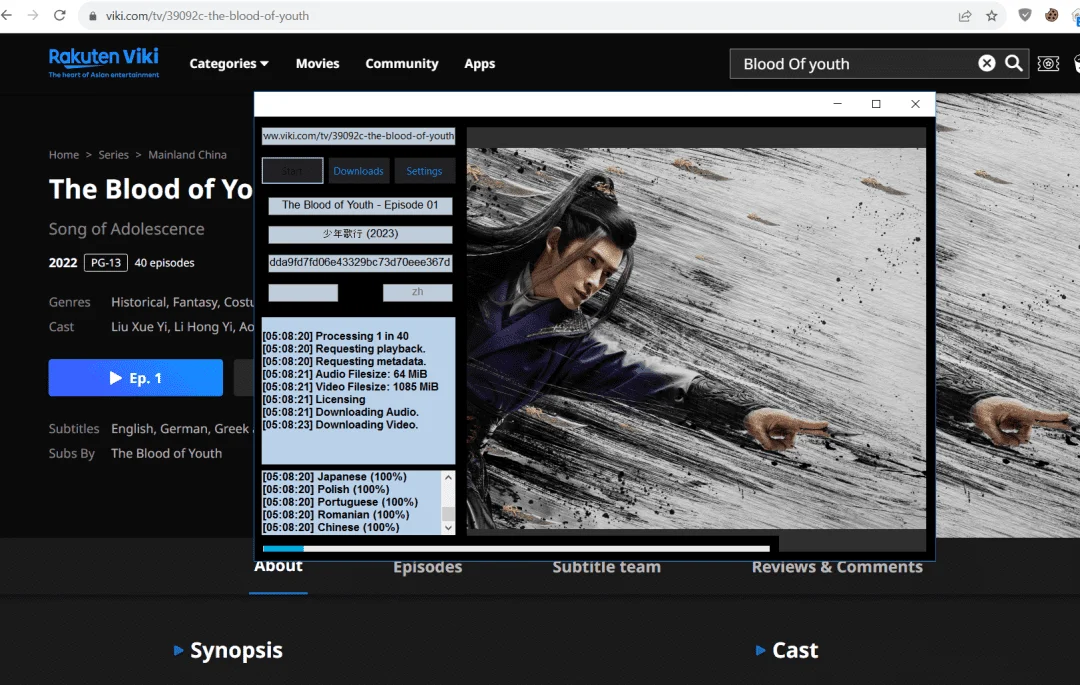Open the Liu Xue Yi cast link
The width and height of the screenshot is (1080, 685).
pyautogui.click(x=140, y=327)
